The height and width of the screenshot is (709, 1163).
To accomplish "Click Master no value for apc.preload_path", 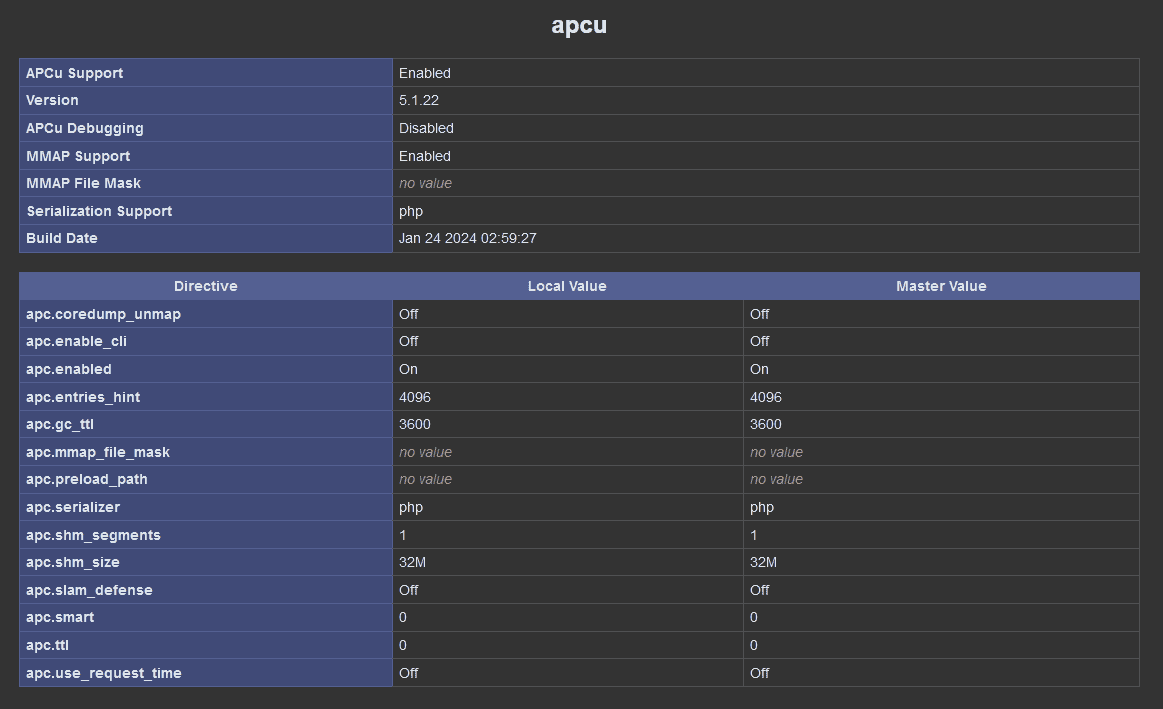I will click(776, 479).
